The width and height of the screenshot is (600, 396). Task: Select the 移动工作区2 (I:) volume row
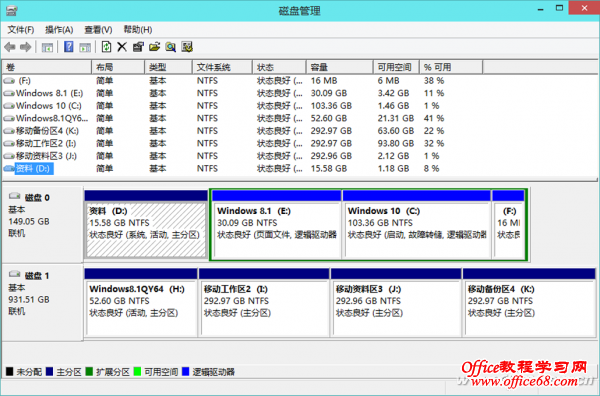(300, 143)
